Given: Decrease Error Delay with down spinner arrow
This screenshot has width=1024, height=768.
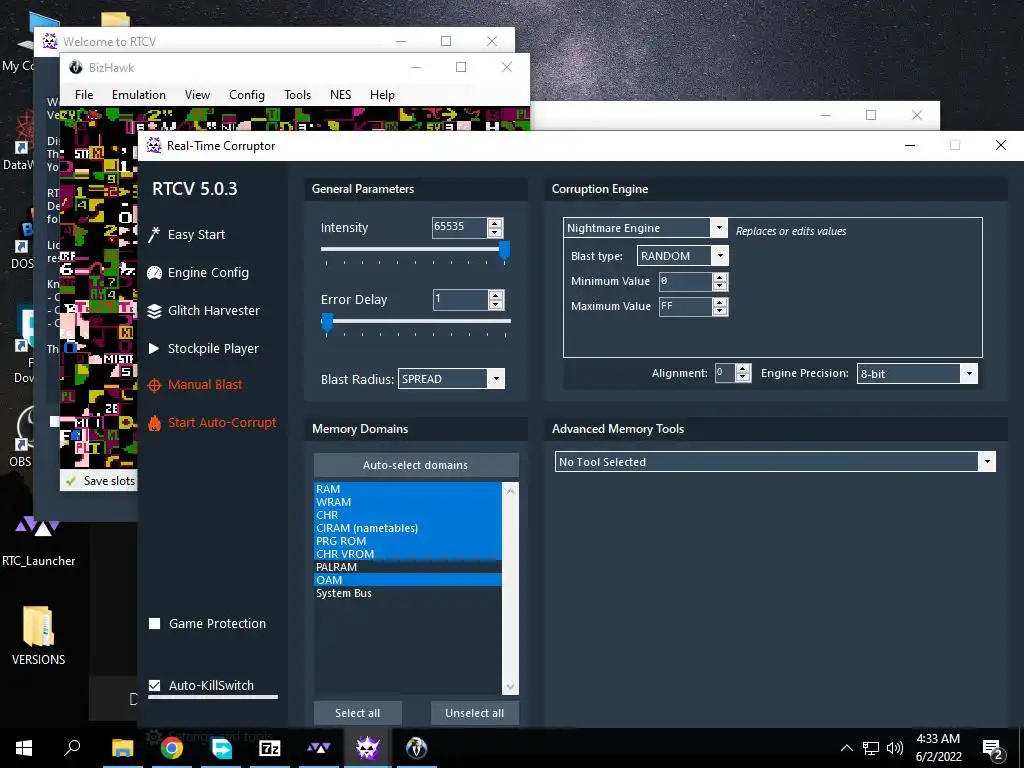Looking at the screenshot, I should click(x=496, y=305).
